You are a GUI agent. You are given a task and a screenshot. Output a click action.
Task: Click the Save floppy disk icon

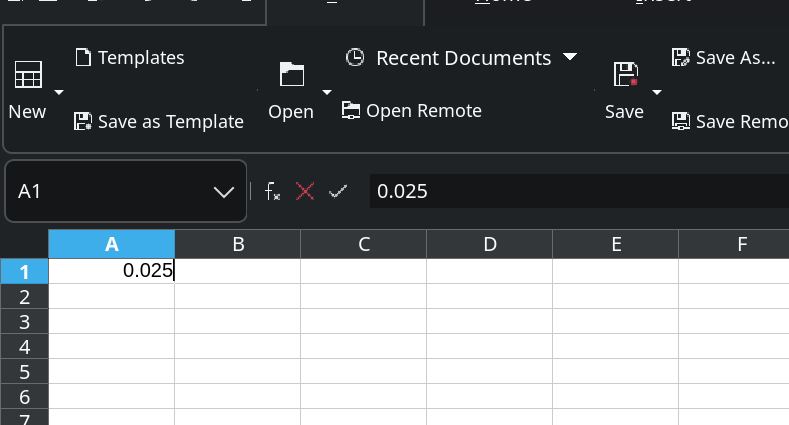pos(625,75)
